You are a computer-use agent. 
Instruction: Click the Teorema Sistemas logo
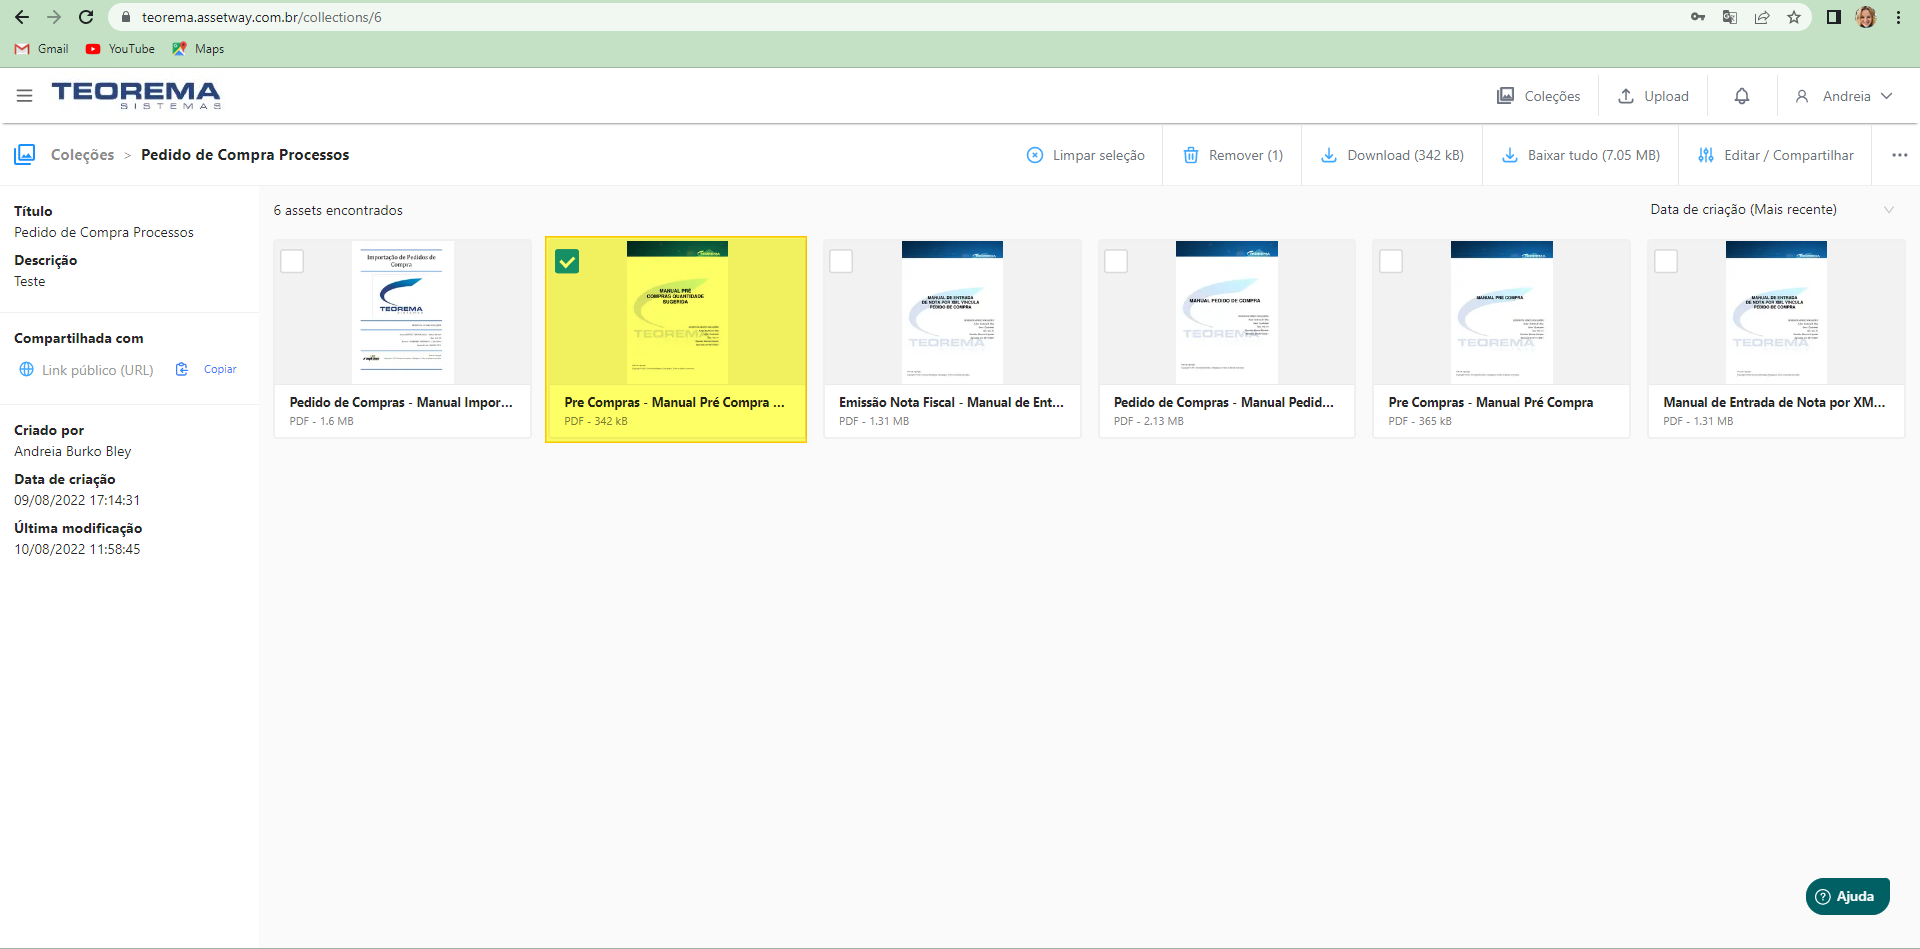click(136, 95)
